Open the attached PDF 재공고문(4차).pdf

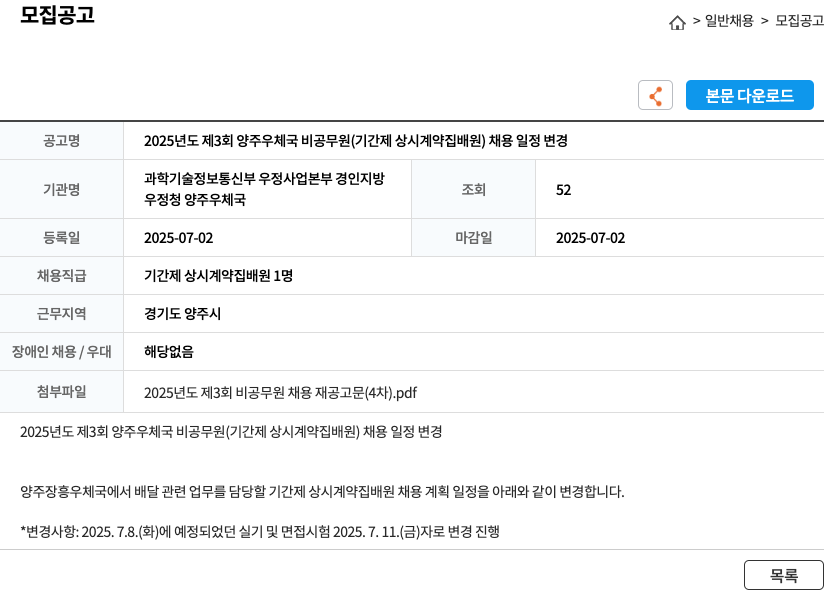pyautogui.click(x=280, y=392)
